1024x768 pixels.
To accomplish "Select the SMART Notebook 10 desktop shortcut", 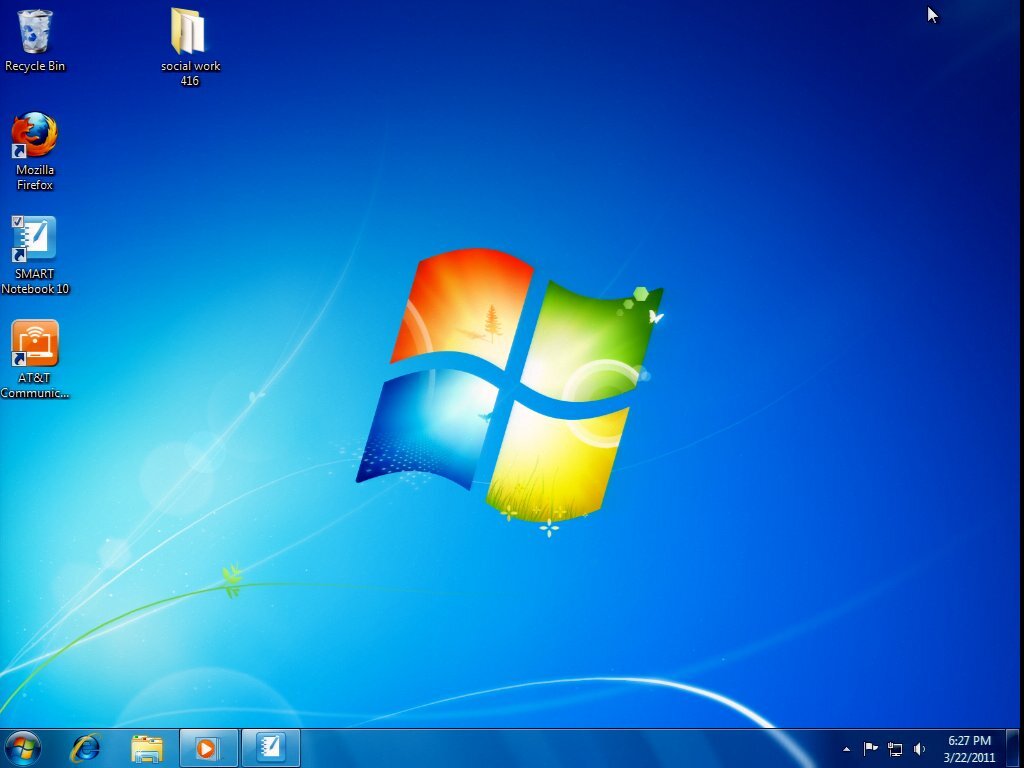I will [35, 255].
